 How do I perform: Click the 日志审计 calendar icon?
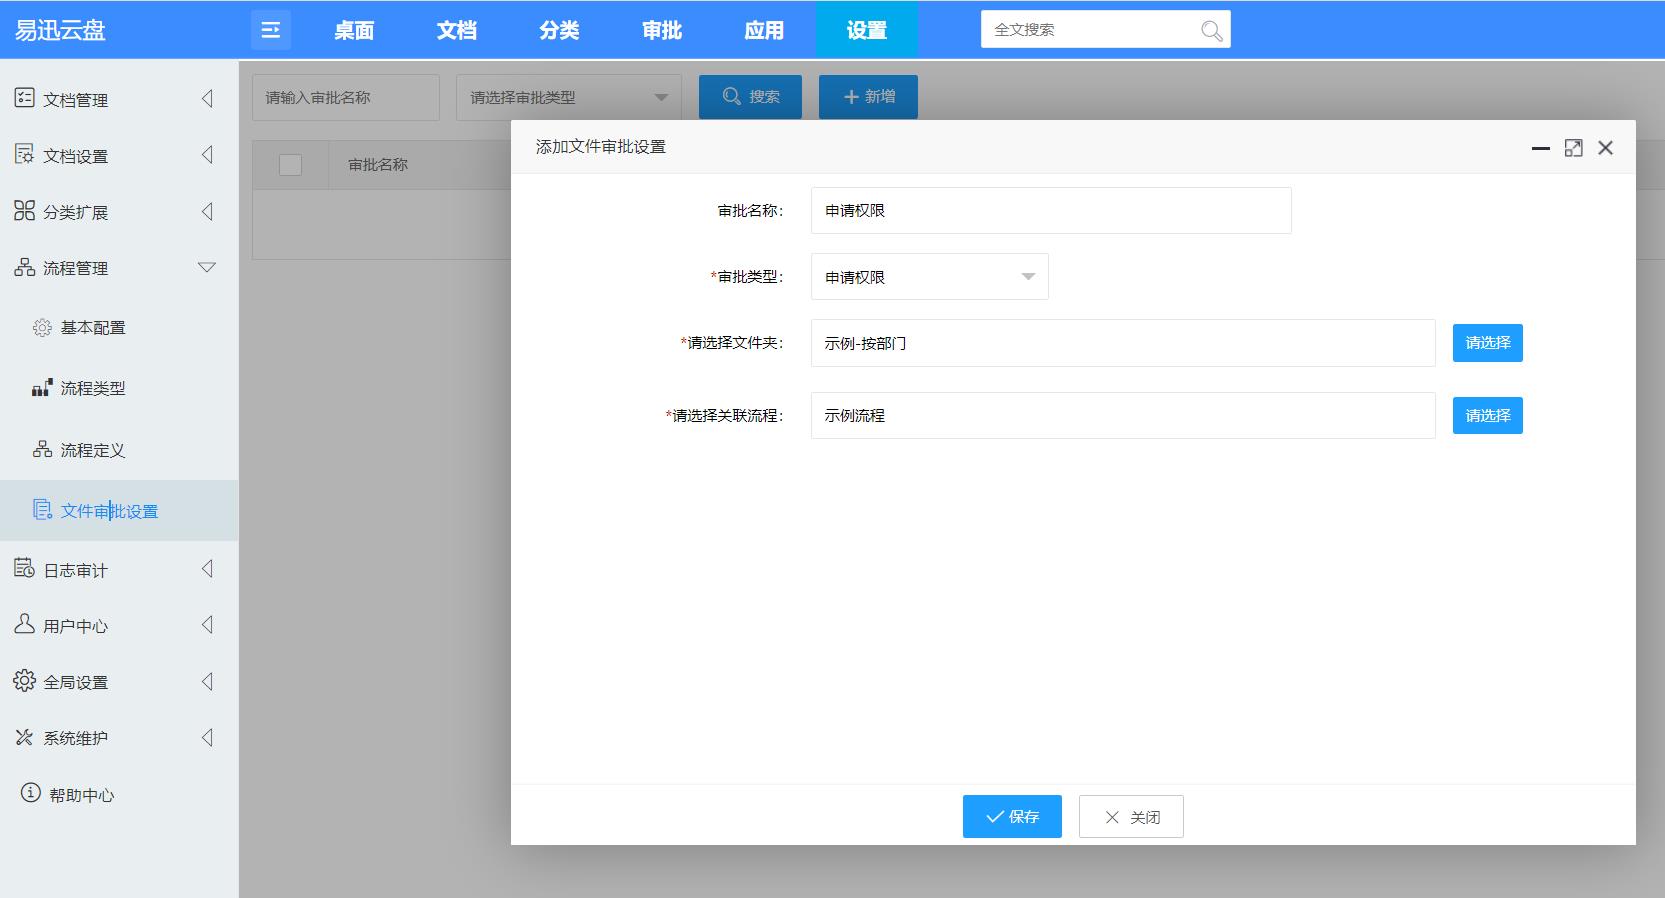[x=24, y=568]
